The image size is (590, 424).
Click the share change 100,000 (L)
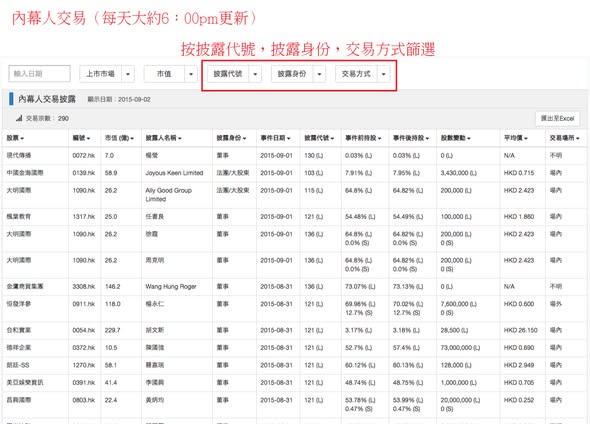point(456,216)
